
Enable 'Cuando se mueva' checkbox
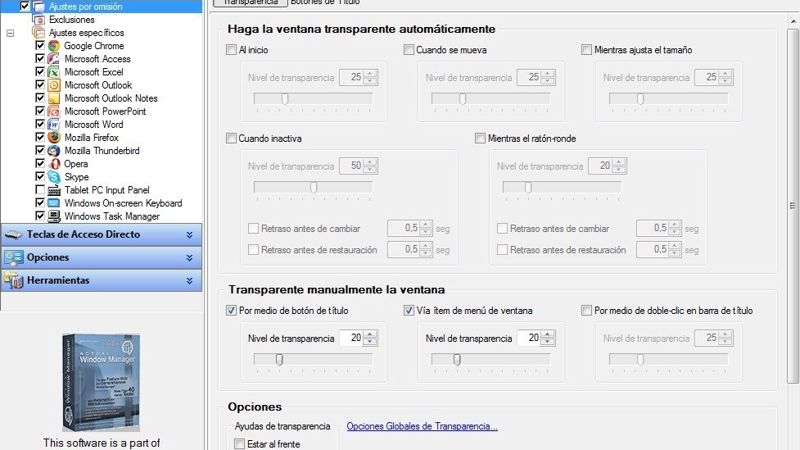coord(409,50)
